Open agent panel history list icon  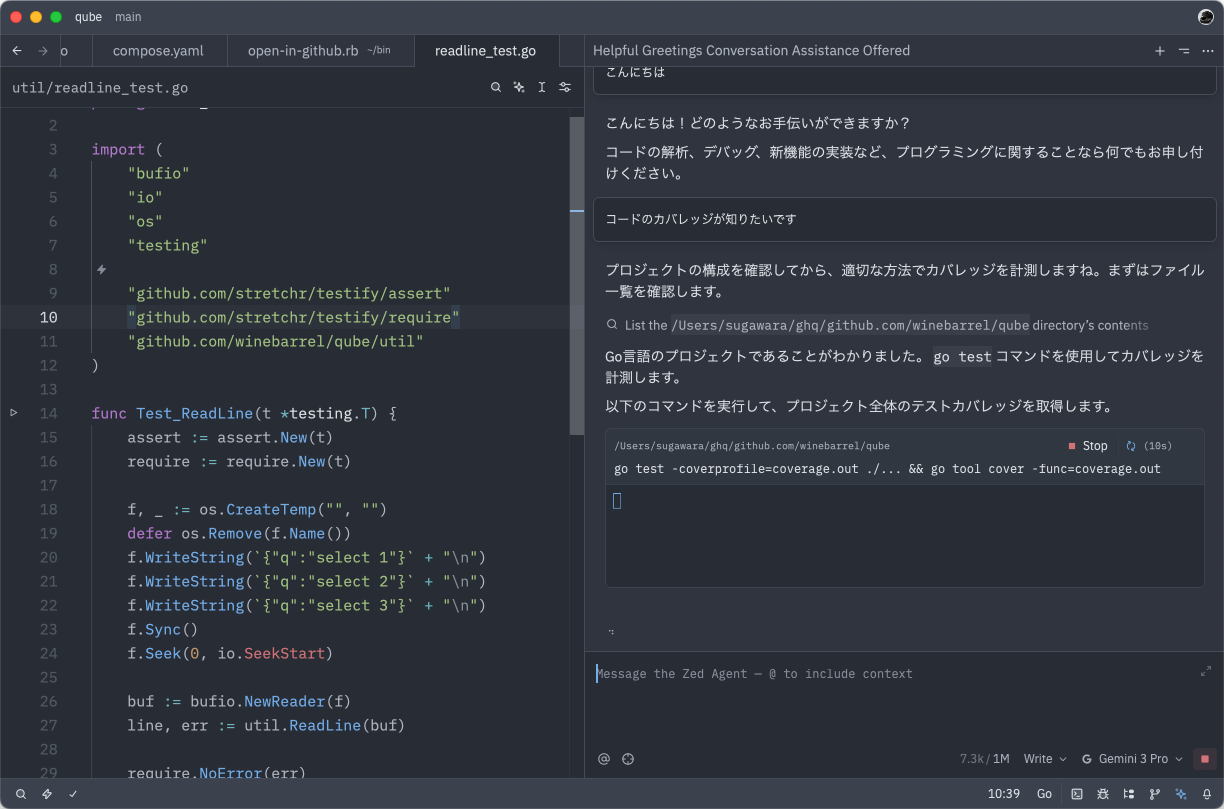[x=1183, y=51]
